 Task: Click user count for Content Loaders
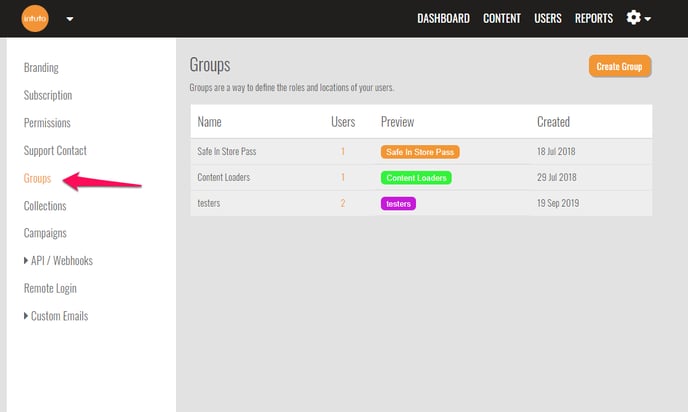tap(343, 177)
